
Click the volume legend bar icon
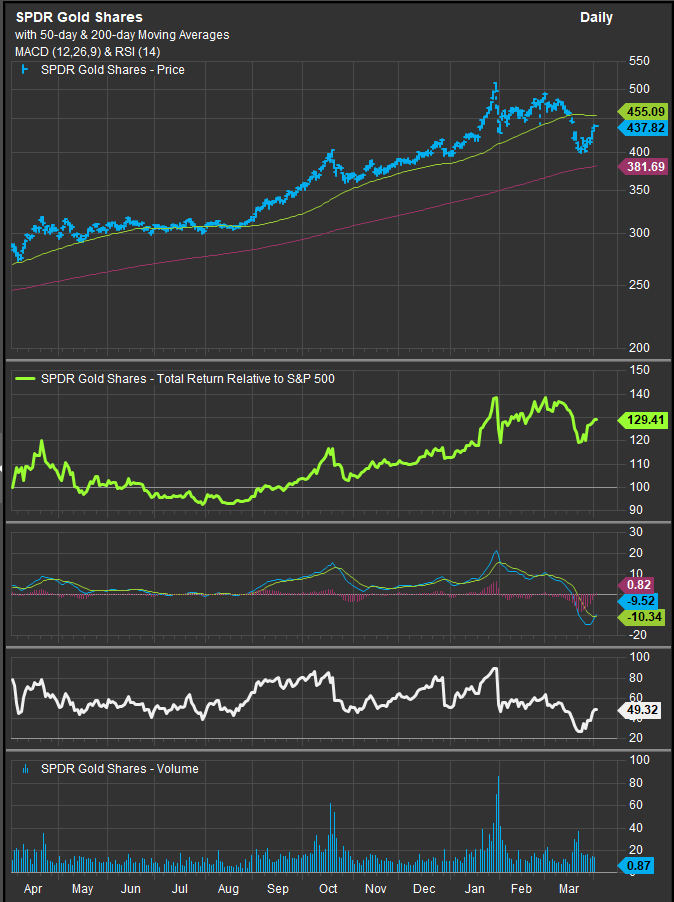23,768
